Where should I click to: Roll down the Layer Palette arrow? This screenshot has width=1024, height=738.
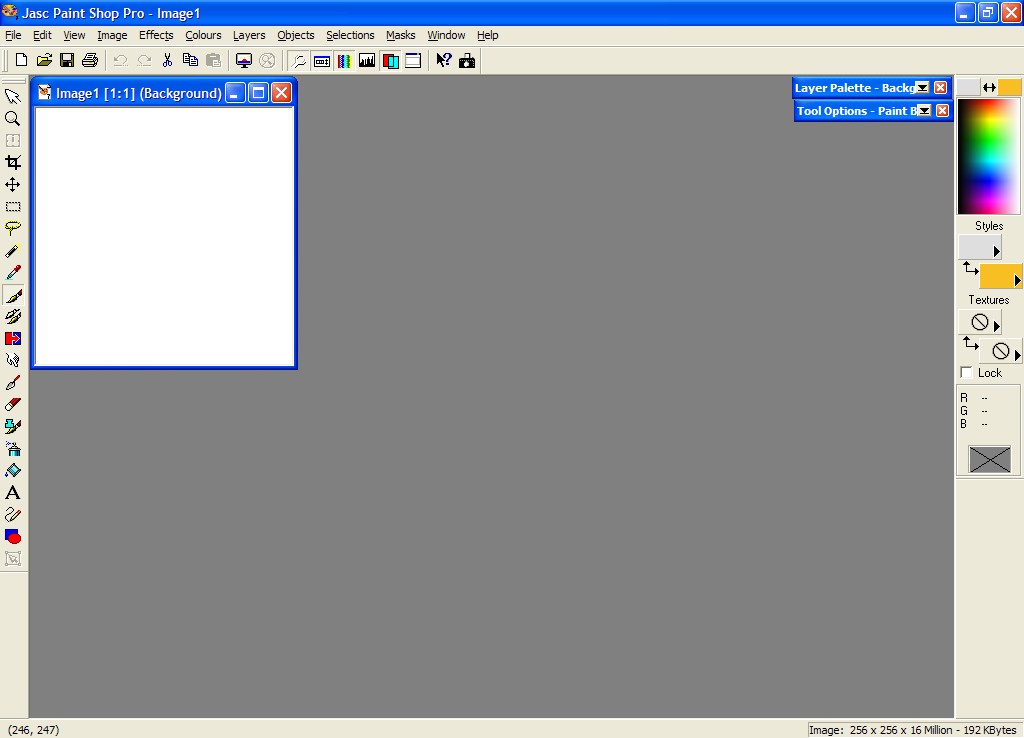[922, 88]
